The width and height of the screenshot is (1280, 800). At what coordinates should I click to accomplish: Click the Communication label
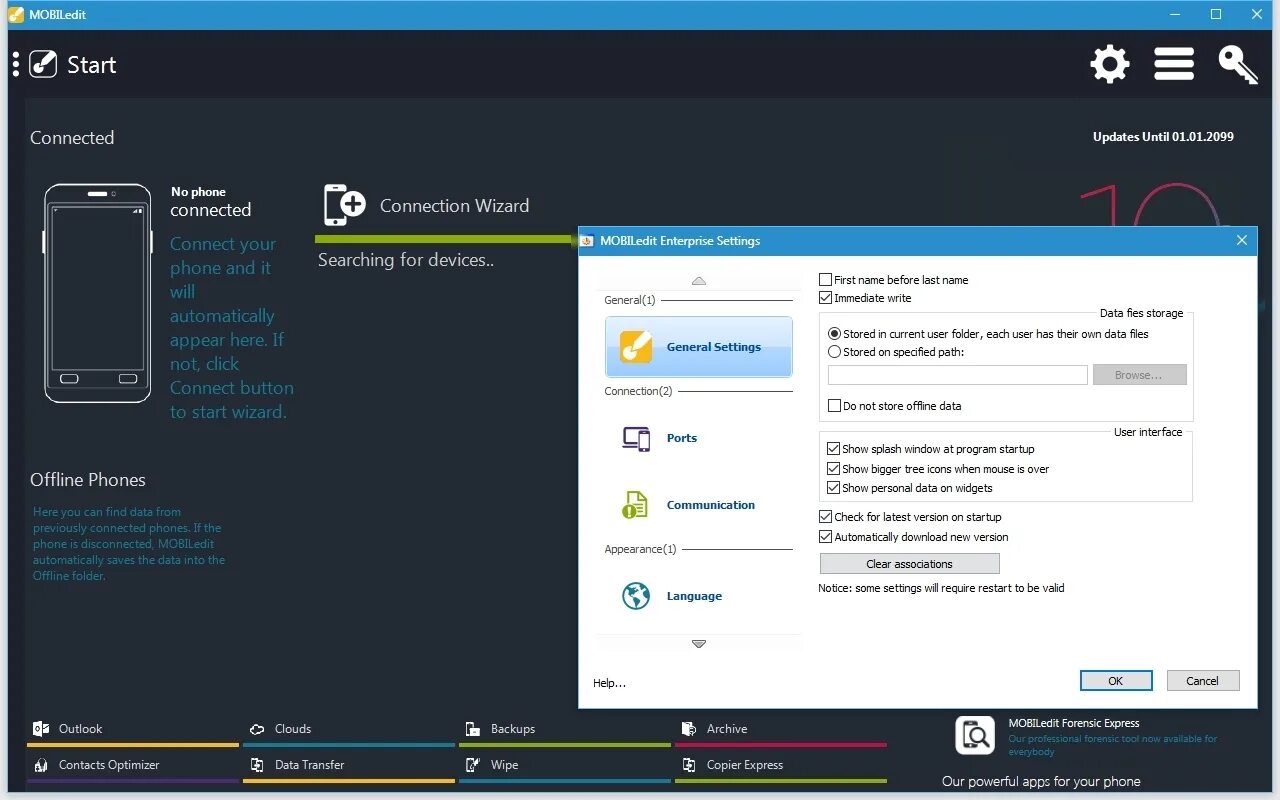point(711,505)
